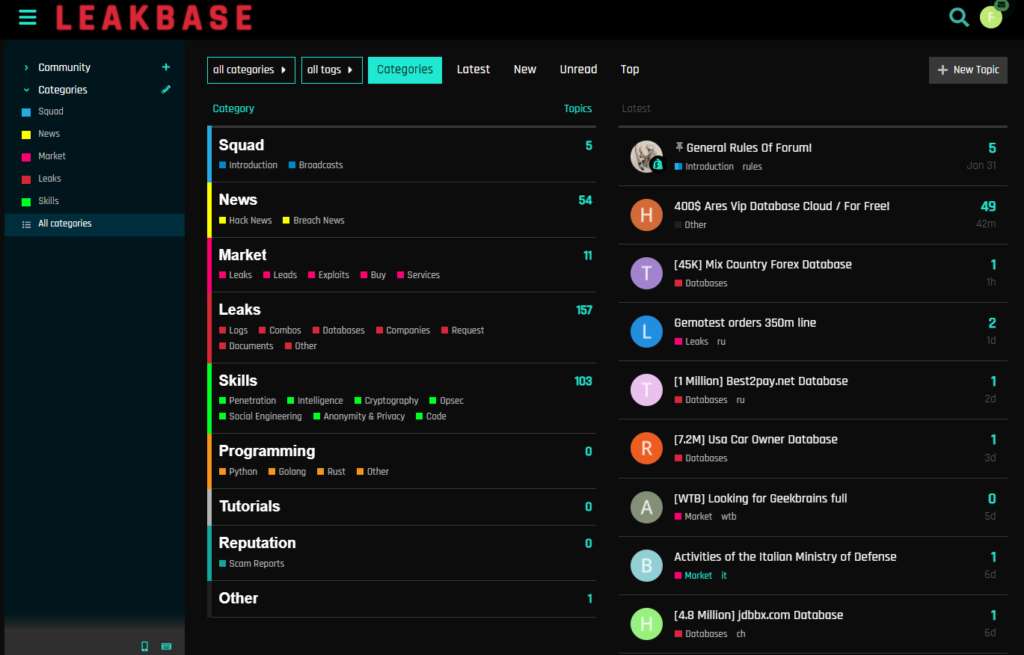The height and width of the screenshot is (655, 1024).
Task: Open the "all tags" dropdown
Action: [331, 70]
